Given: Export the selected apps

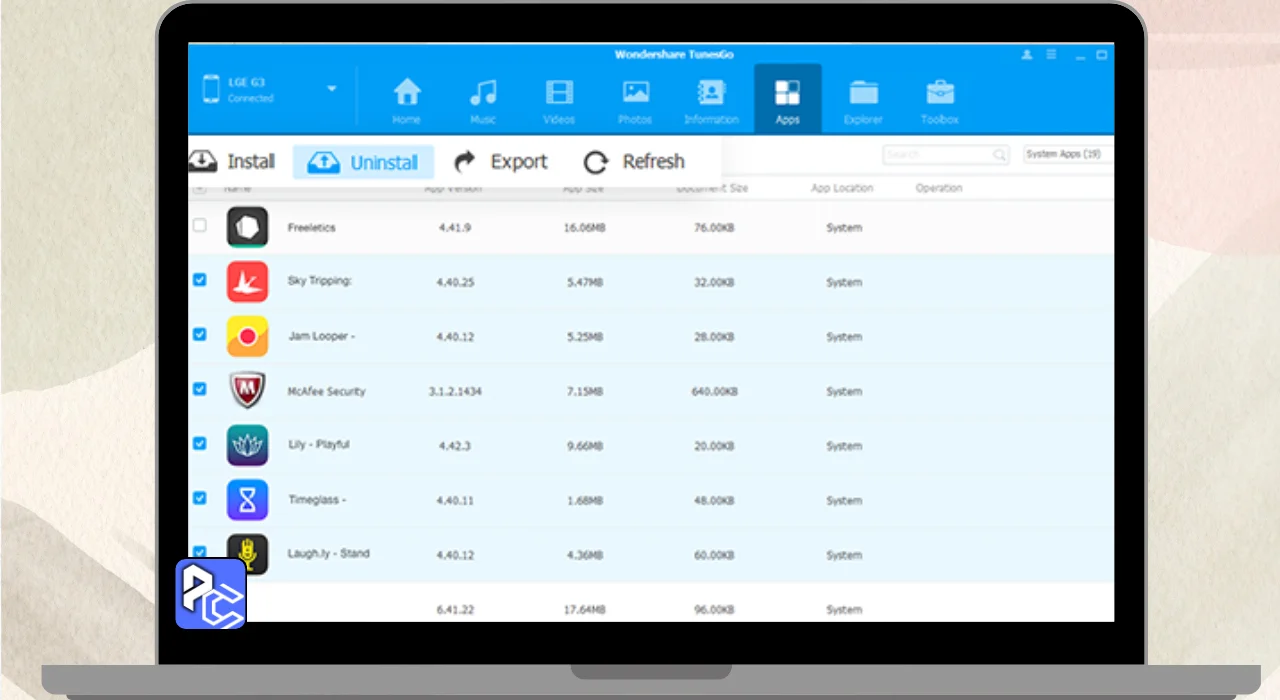Looking at the screenshot, I should click(501, 162).
